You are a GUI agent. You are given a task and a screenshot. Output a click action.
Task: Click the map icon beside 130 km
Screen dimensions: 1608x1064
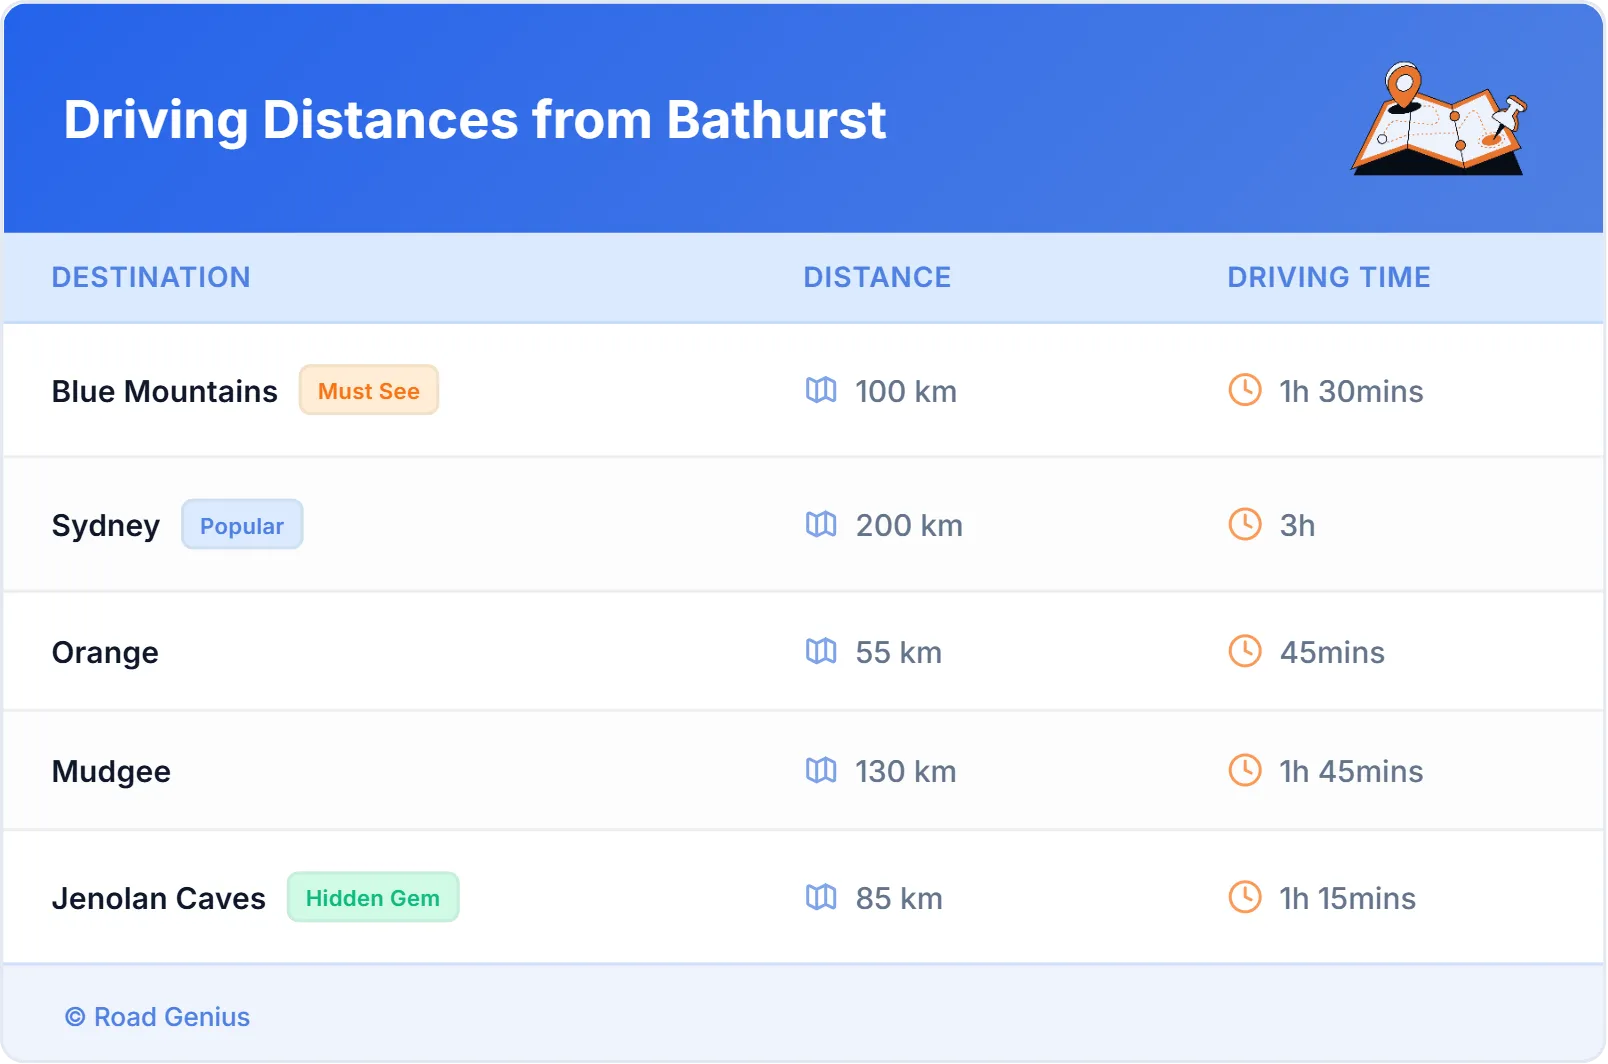click(821, 770)
